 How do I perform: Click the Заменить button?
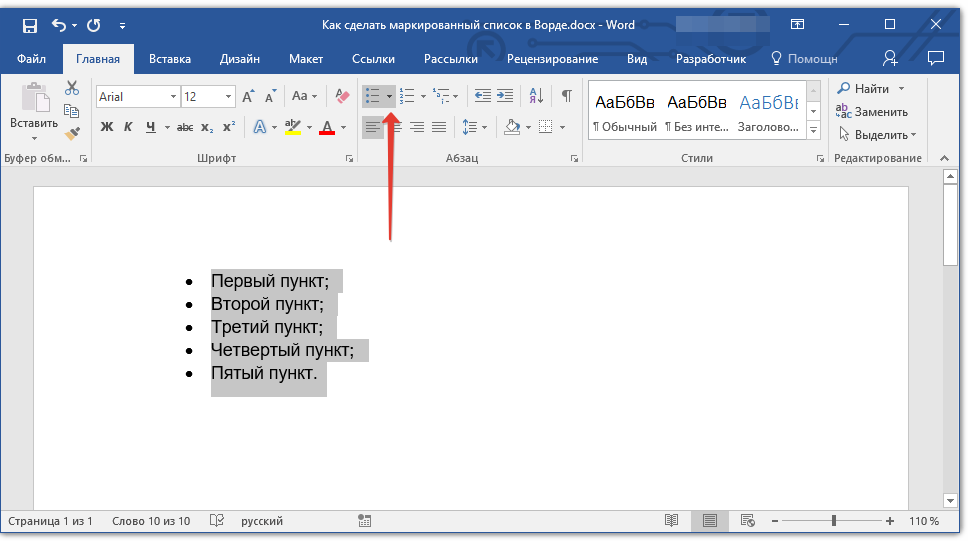tap(872, 112)
